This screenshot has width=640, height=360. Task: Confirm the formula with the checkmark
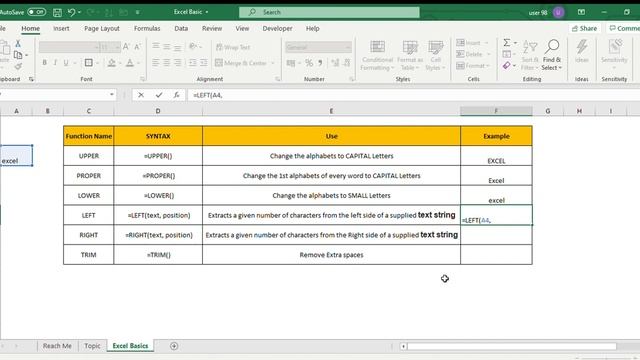tap(159, 95)
